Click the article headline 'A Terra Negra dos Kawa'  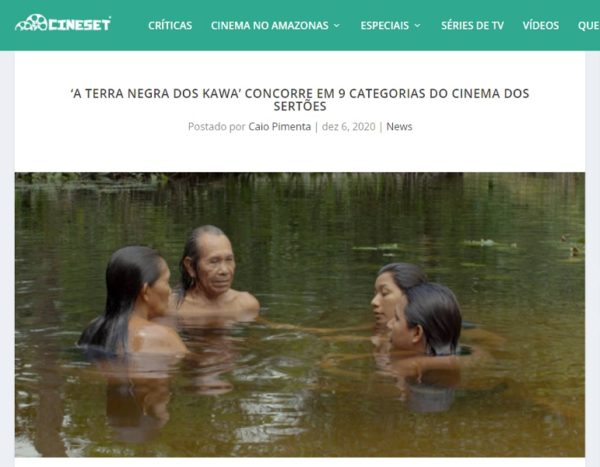pyautogui.click(x=300, y=100)
